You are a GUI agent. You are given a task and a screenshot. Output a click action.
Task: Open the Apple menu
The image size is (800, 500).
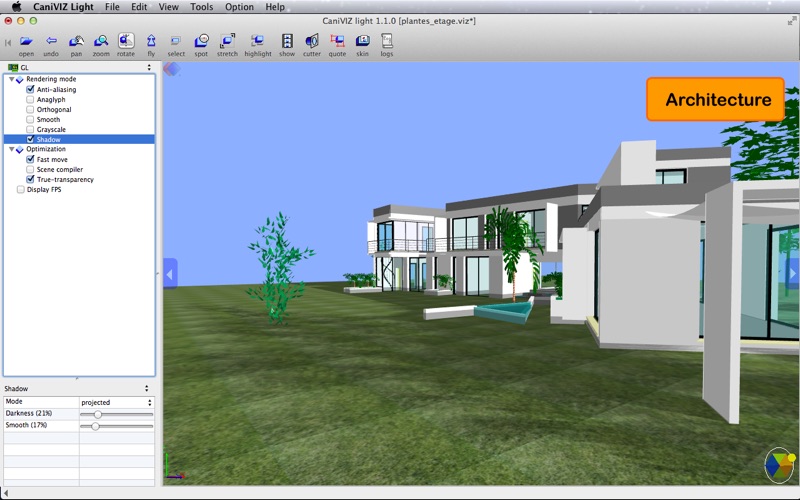coord(16,7)
